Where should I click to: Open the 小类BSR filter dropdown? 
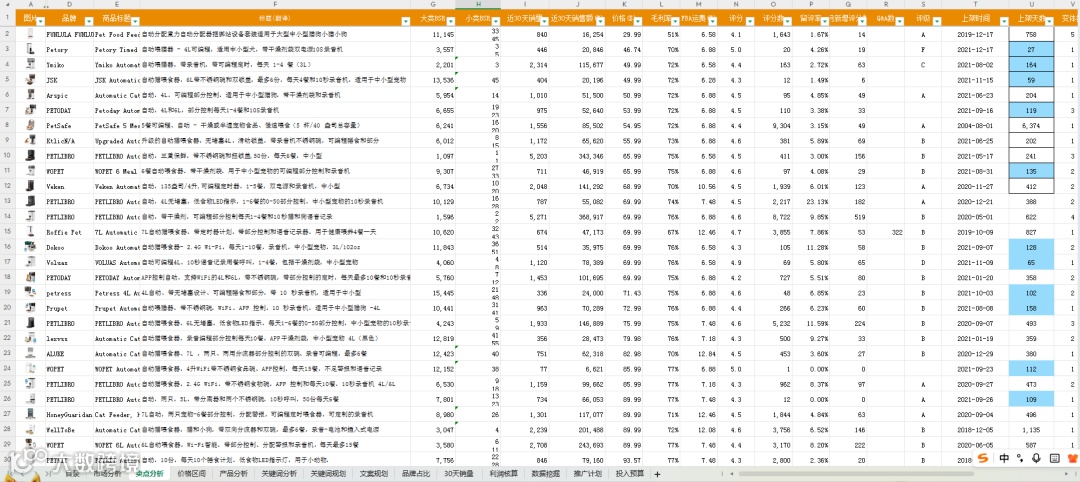(x=495, y=21)
